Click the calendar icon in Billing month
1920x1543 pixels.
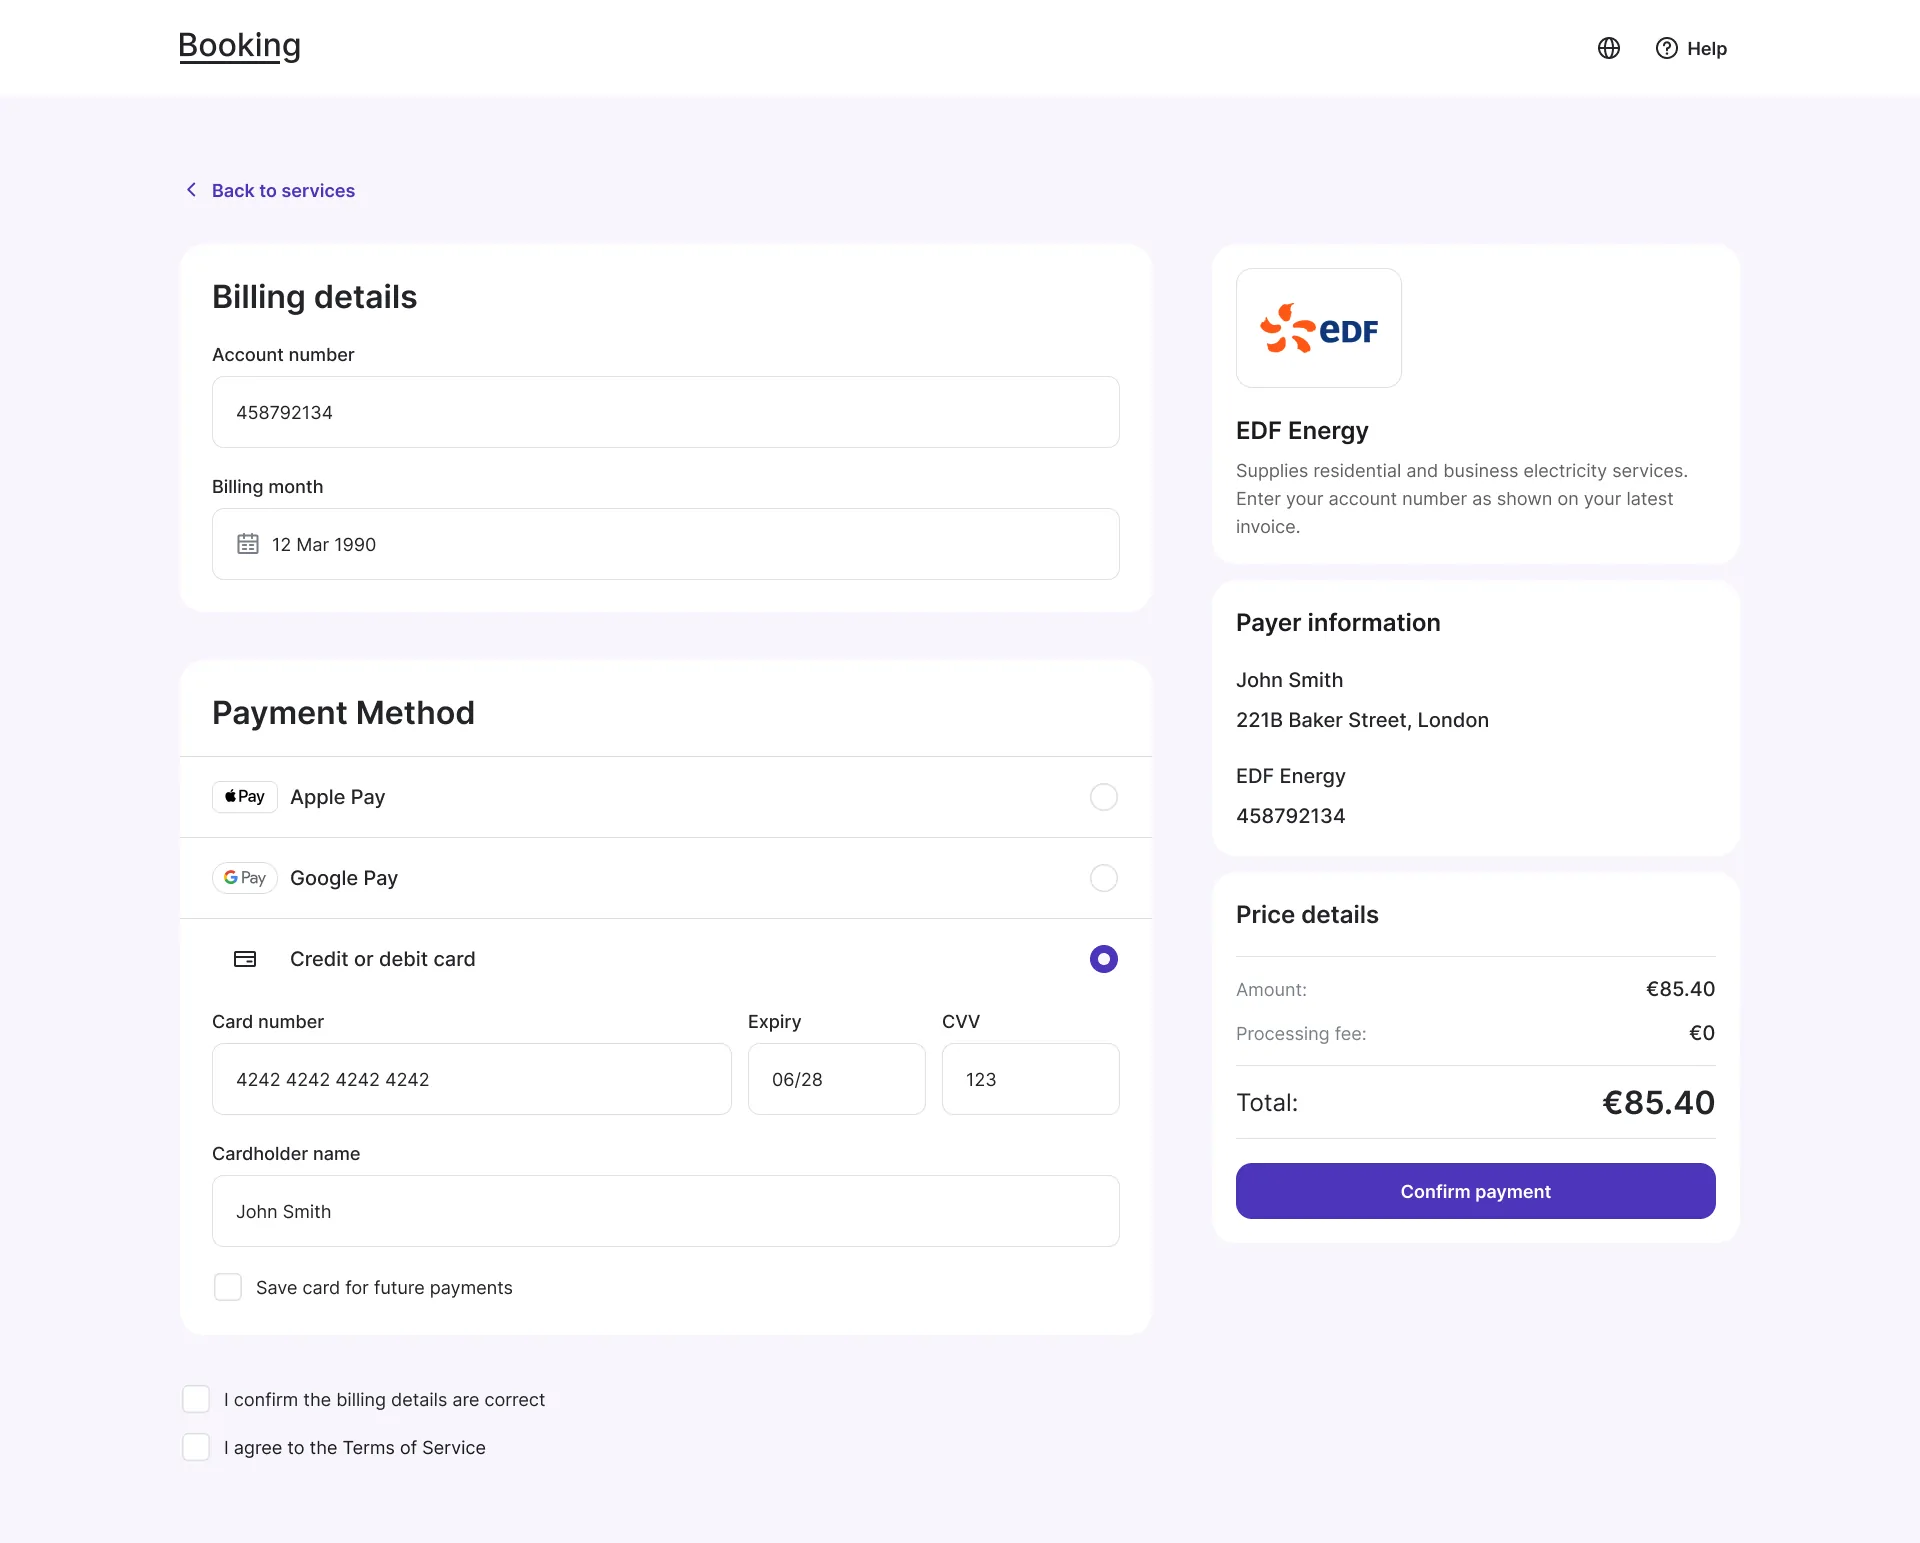(248, 544)
